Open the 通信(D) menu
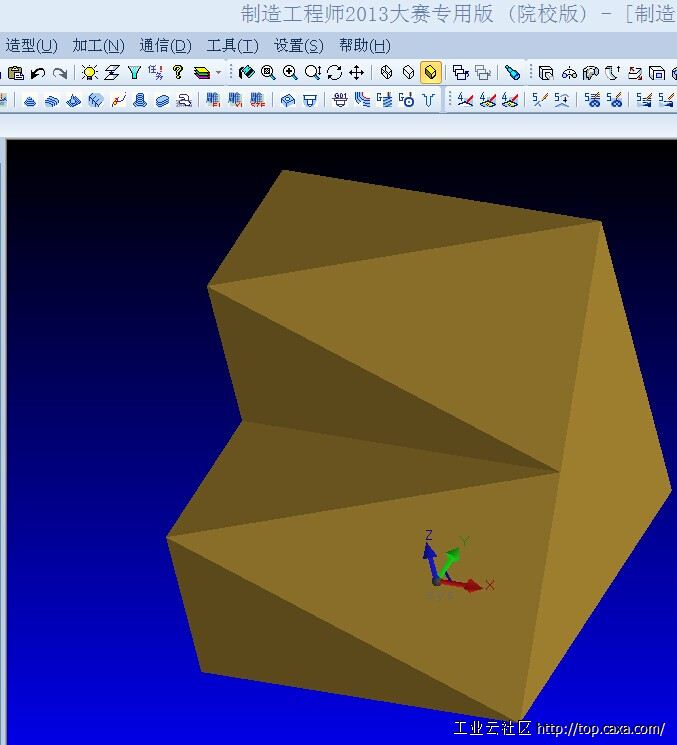Image resolution: width=677 pixels, height=745 pixels. pyautogui.click(x=165, y=46)
